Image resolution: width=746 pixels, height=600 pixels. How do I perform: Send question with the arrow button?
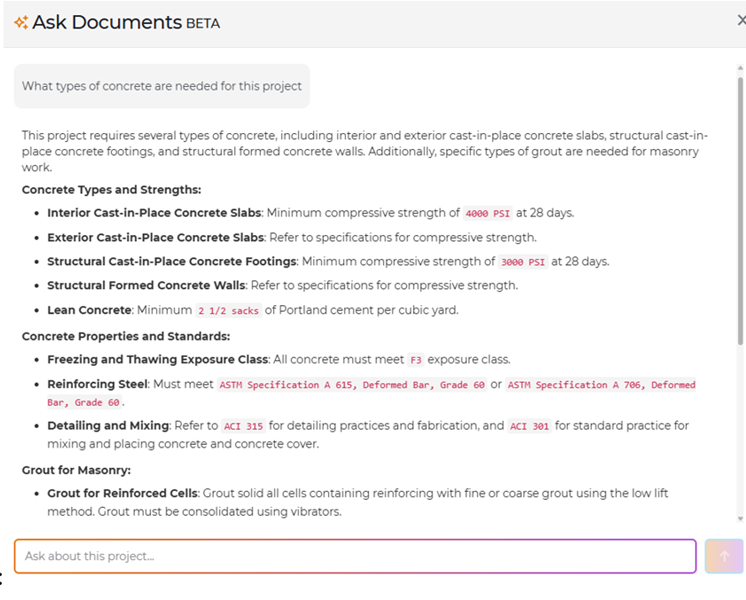pos(724,556)
